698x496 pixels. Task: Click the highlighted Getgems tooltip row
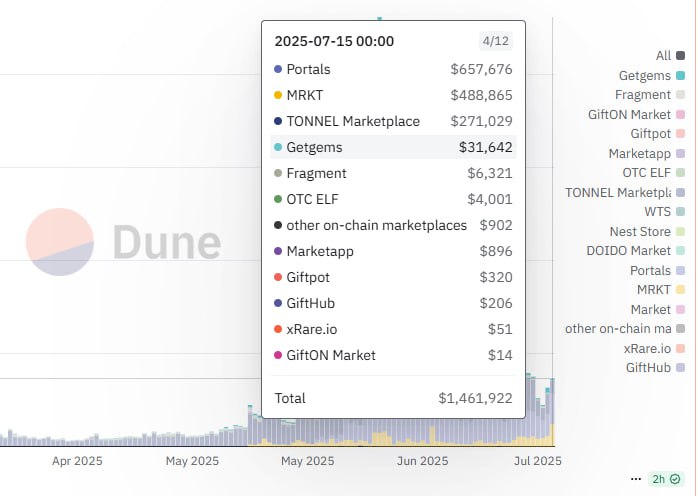(x=393, y=147)
